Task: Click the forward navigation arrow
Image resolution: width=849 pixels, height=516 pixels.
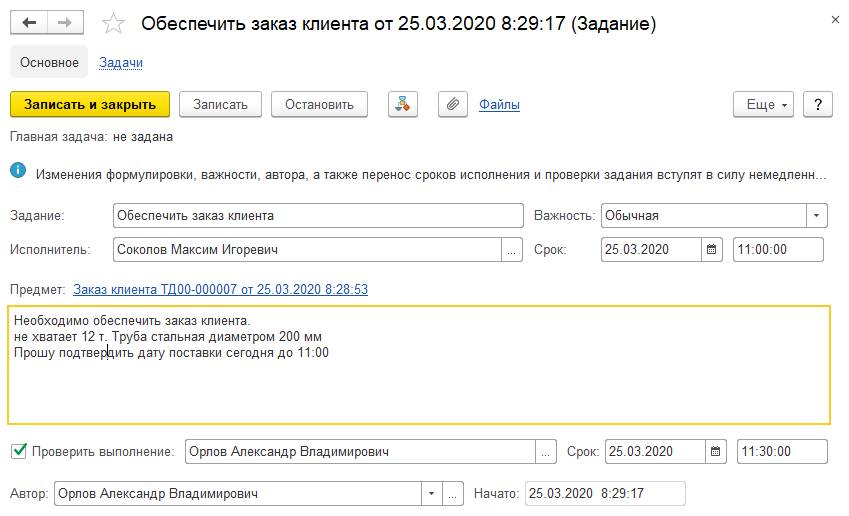Action: pyautogui.click(x=65, y=22)
